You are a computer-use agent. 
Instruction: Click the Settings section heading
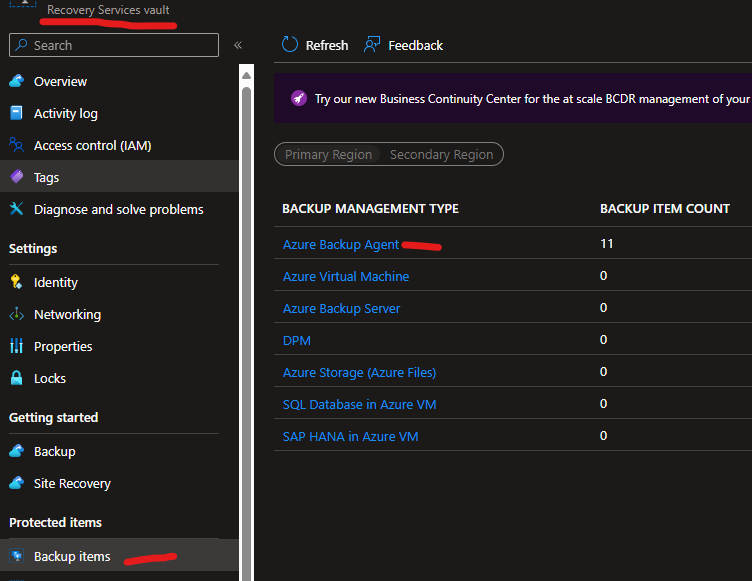coord(33,249)
